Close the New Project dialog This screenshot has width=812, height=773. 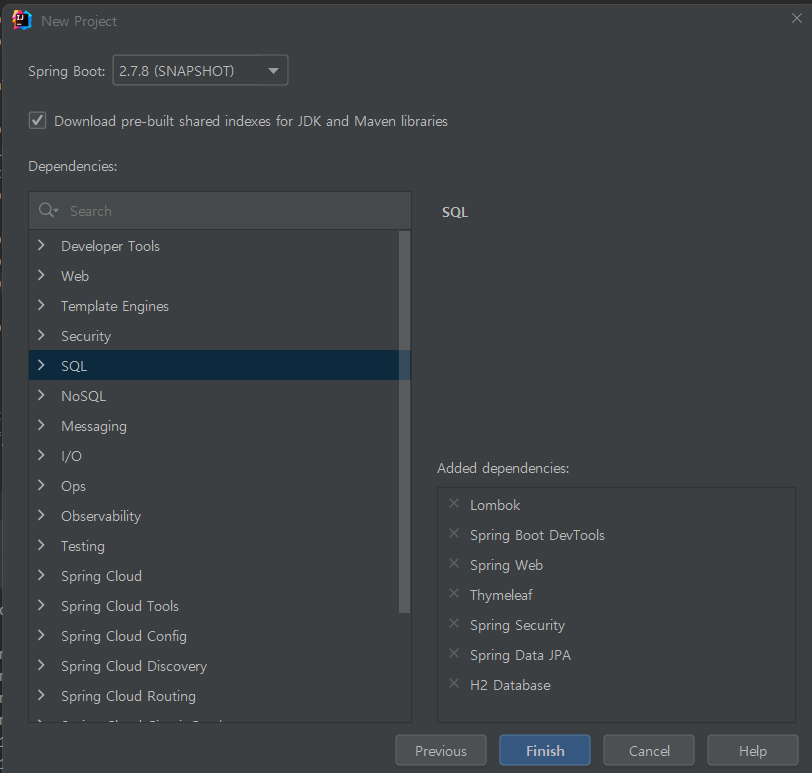(x=796, y=18)
